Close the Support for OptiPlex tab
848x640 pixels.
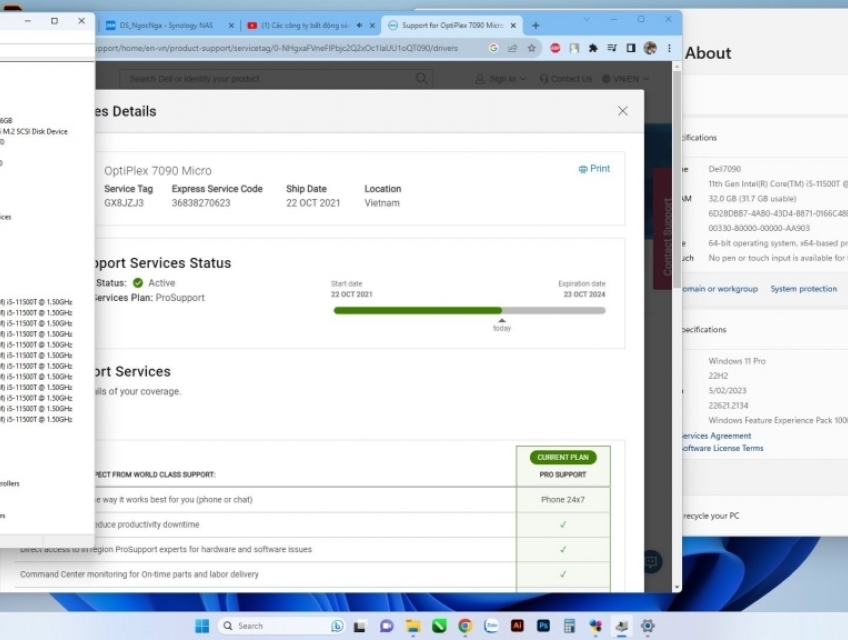[513, 25]
